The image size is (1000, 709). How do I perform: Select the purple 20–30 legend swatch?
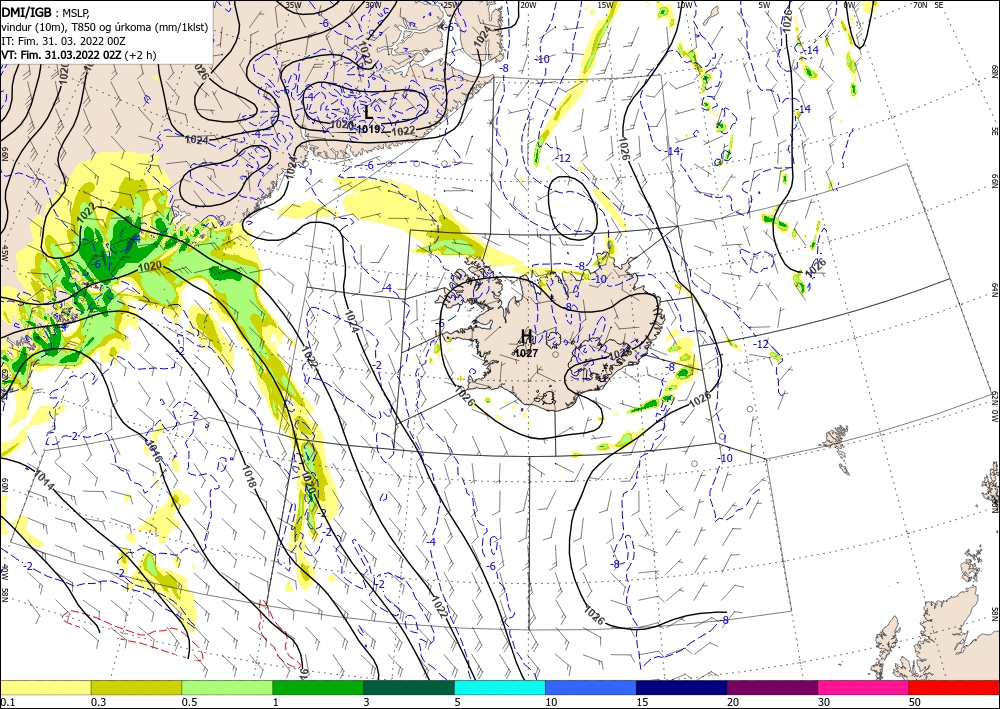pos(772,687)
